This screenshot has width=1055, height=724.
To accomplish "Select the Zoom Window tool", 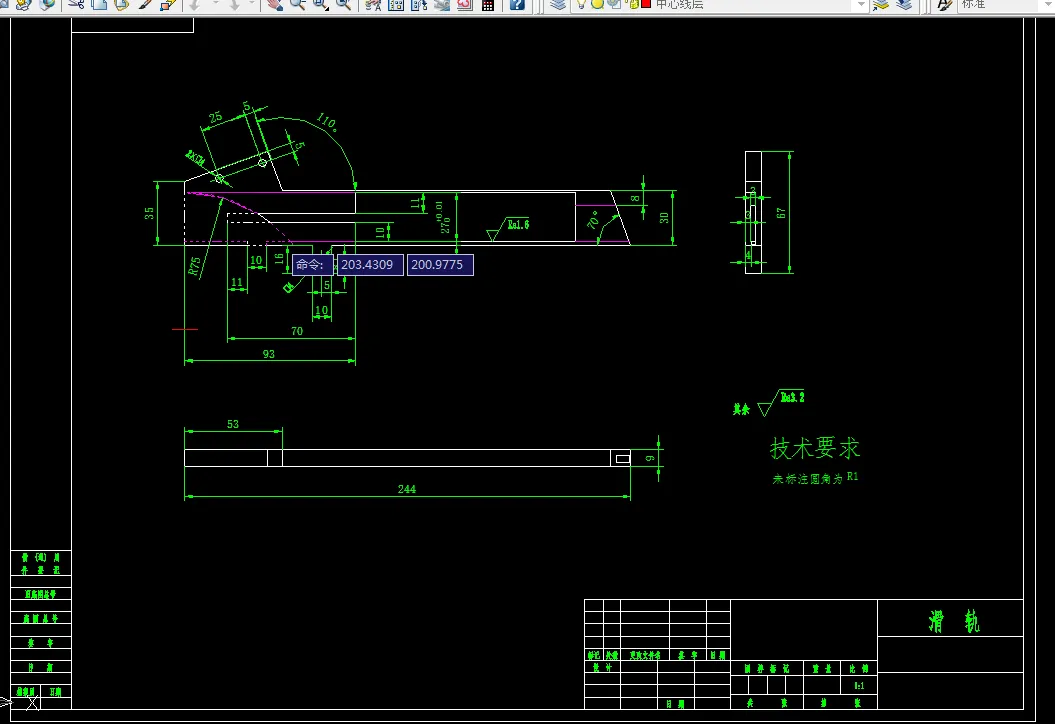I will 320,5.
